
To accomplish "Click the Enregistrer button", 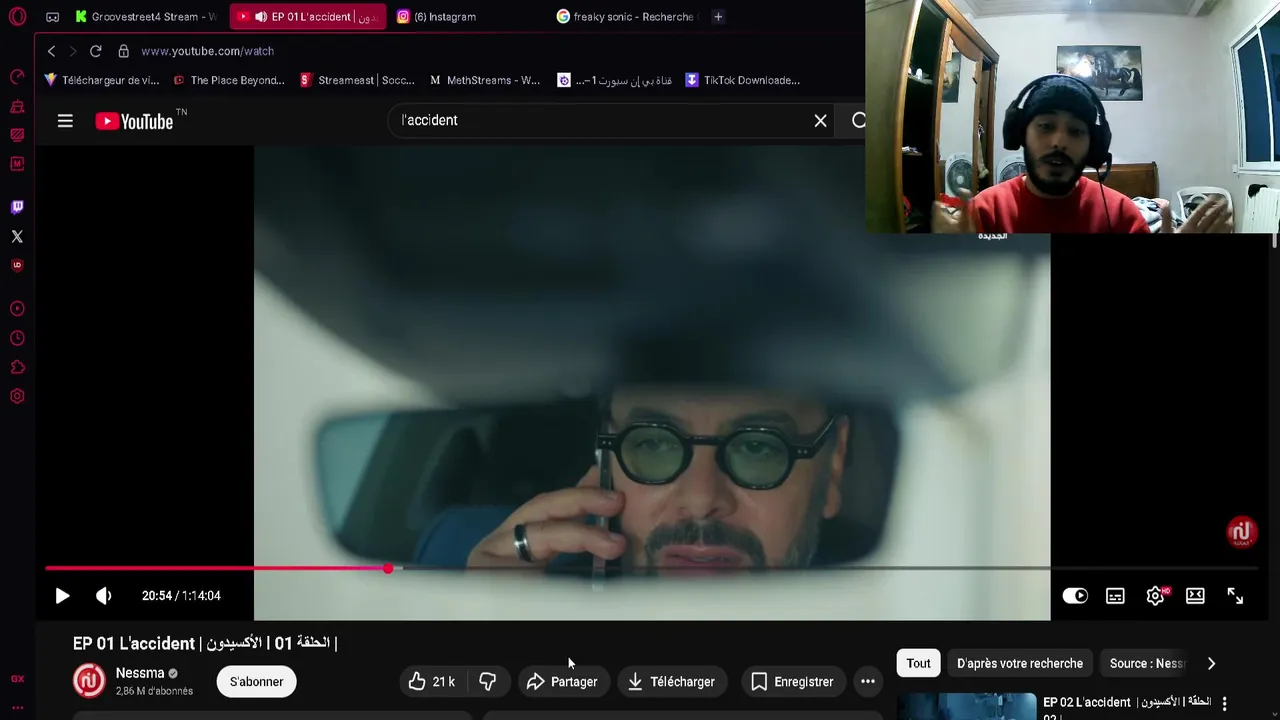I will click(x=793, y=682).
